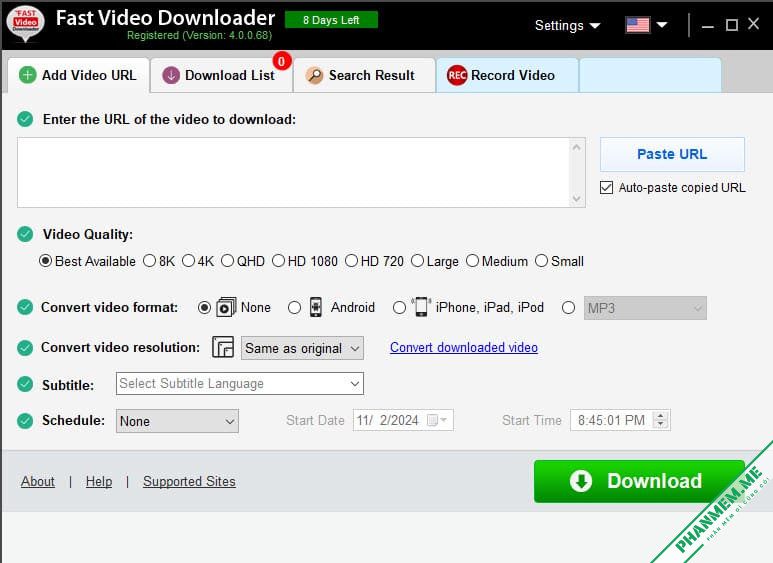Open the Schedule None dropdown
This screenshot has width=773, height=563.
point(177,421)
